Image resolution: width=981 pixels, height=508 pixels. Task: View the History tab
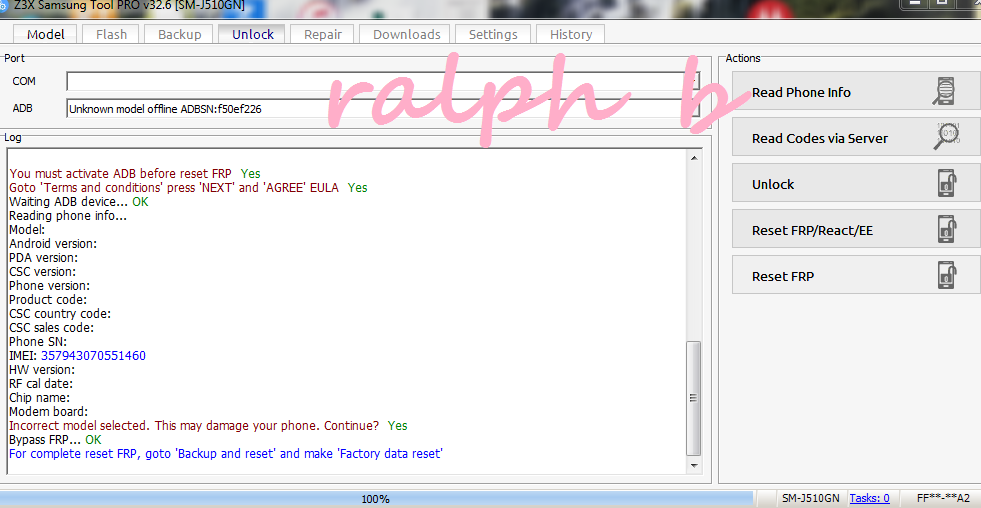point(571,34)
